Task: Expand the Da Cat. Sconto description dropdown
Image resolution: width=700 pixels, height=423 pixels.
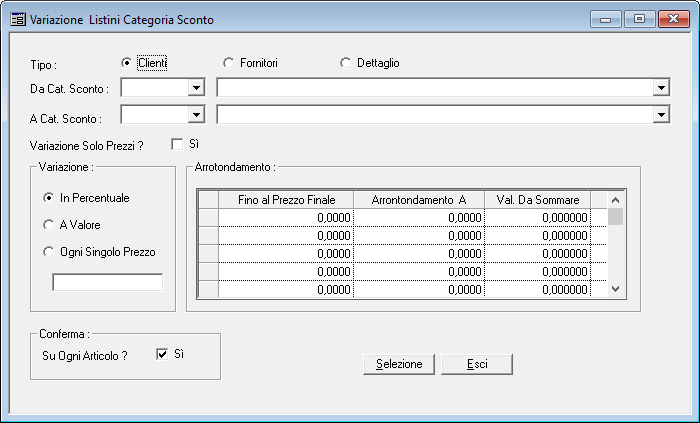Action: pos(661,89)
